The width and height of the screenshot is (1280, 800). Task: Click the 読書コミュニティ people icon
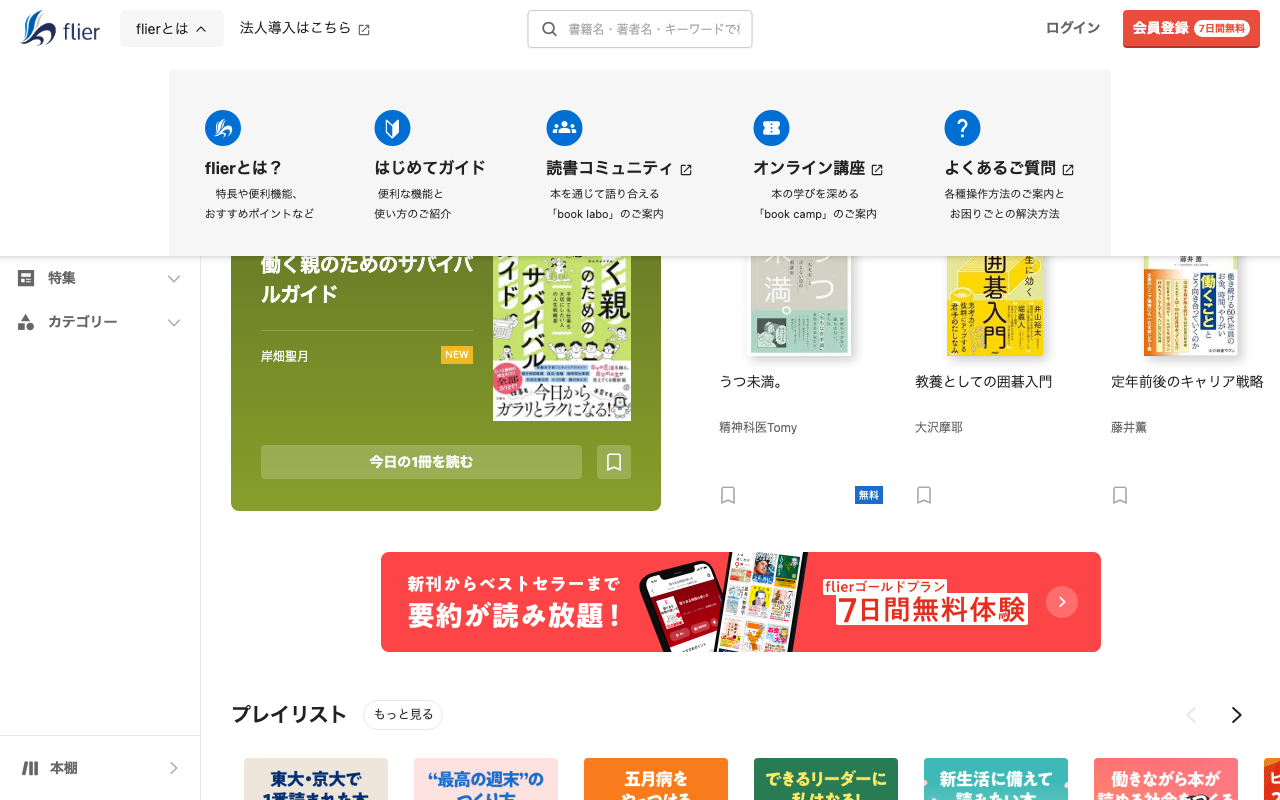(564, 128)
